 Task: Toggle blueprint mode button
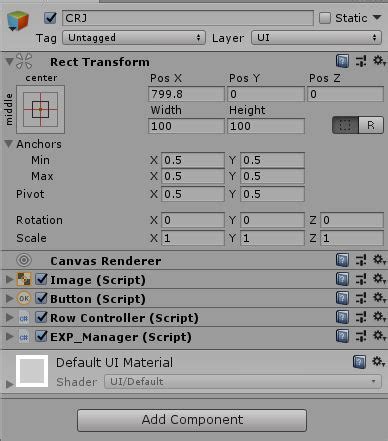pos(345,125)
